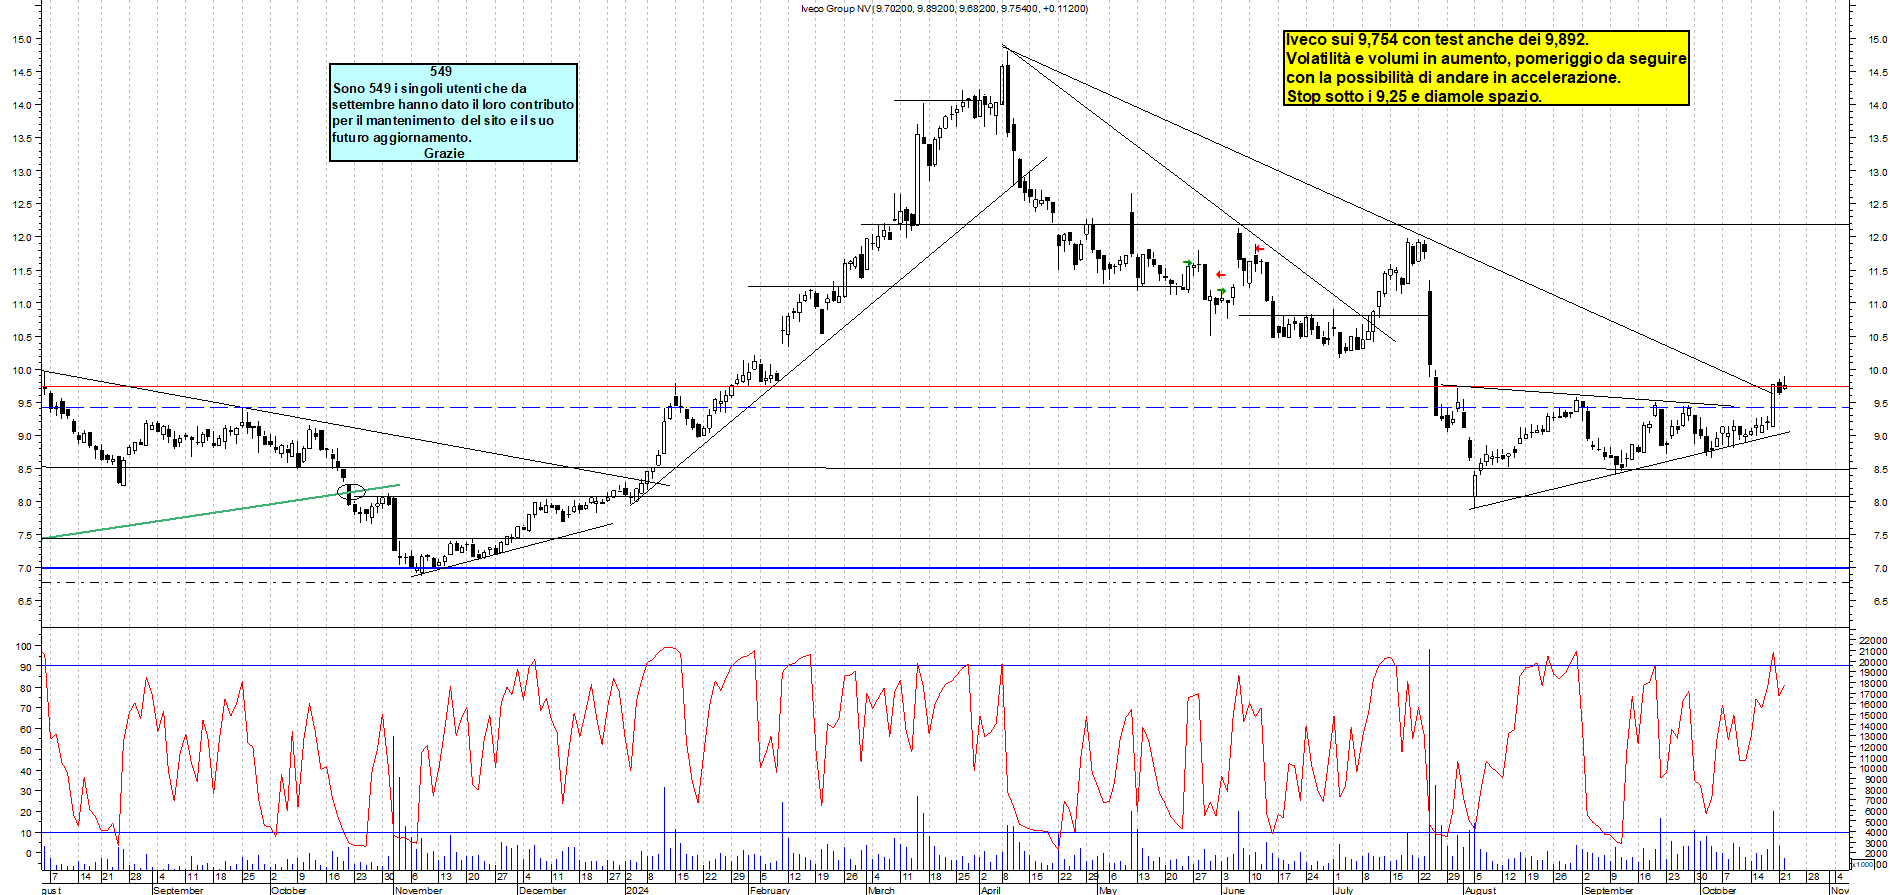Click the 'December' label on the date axis
Image resolution: width=1890 pixels, height=895 pixels.
coord(543,890)
